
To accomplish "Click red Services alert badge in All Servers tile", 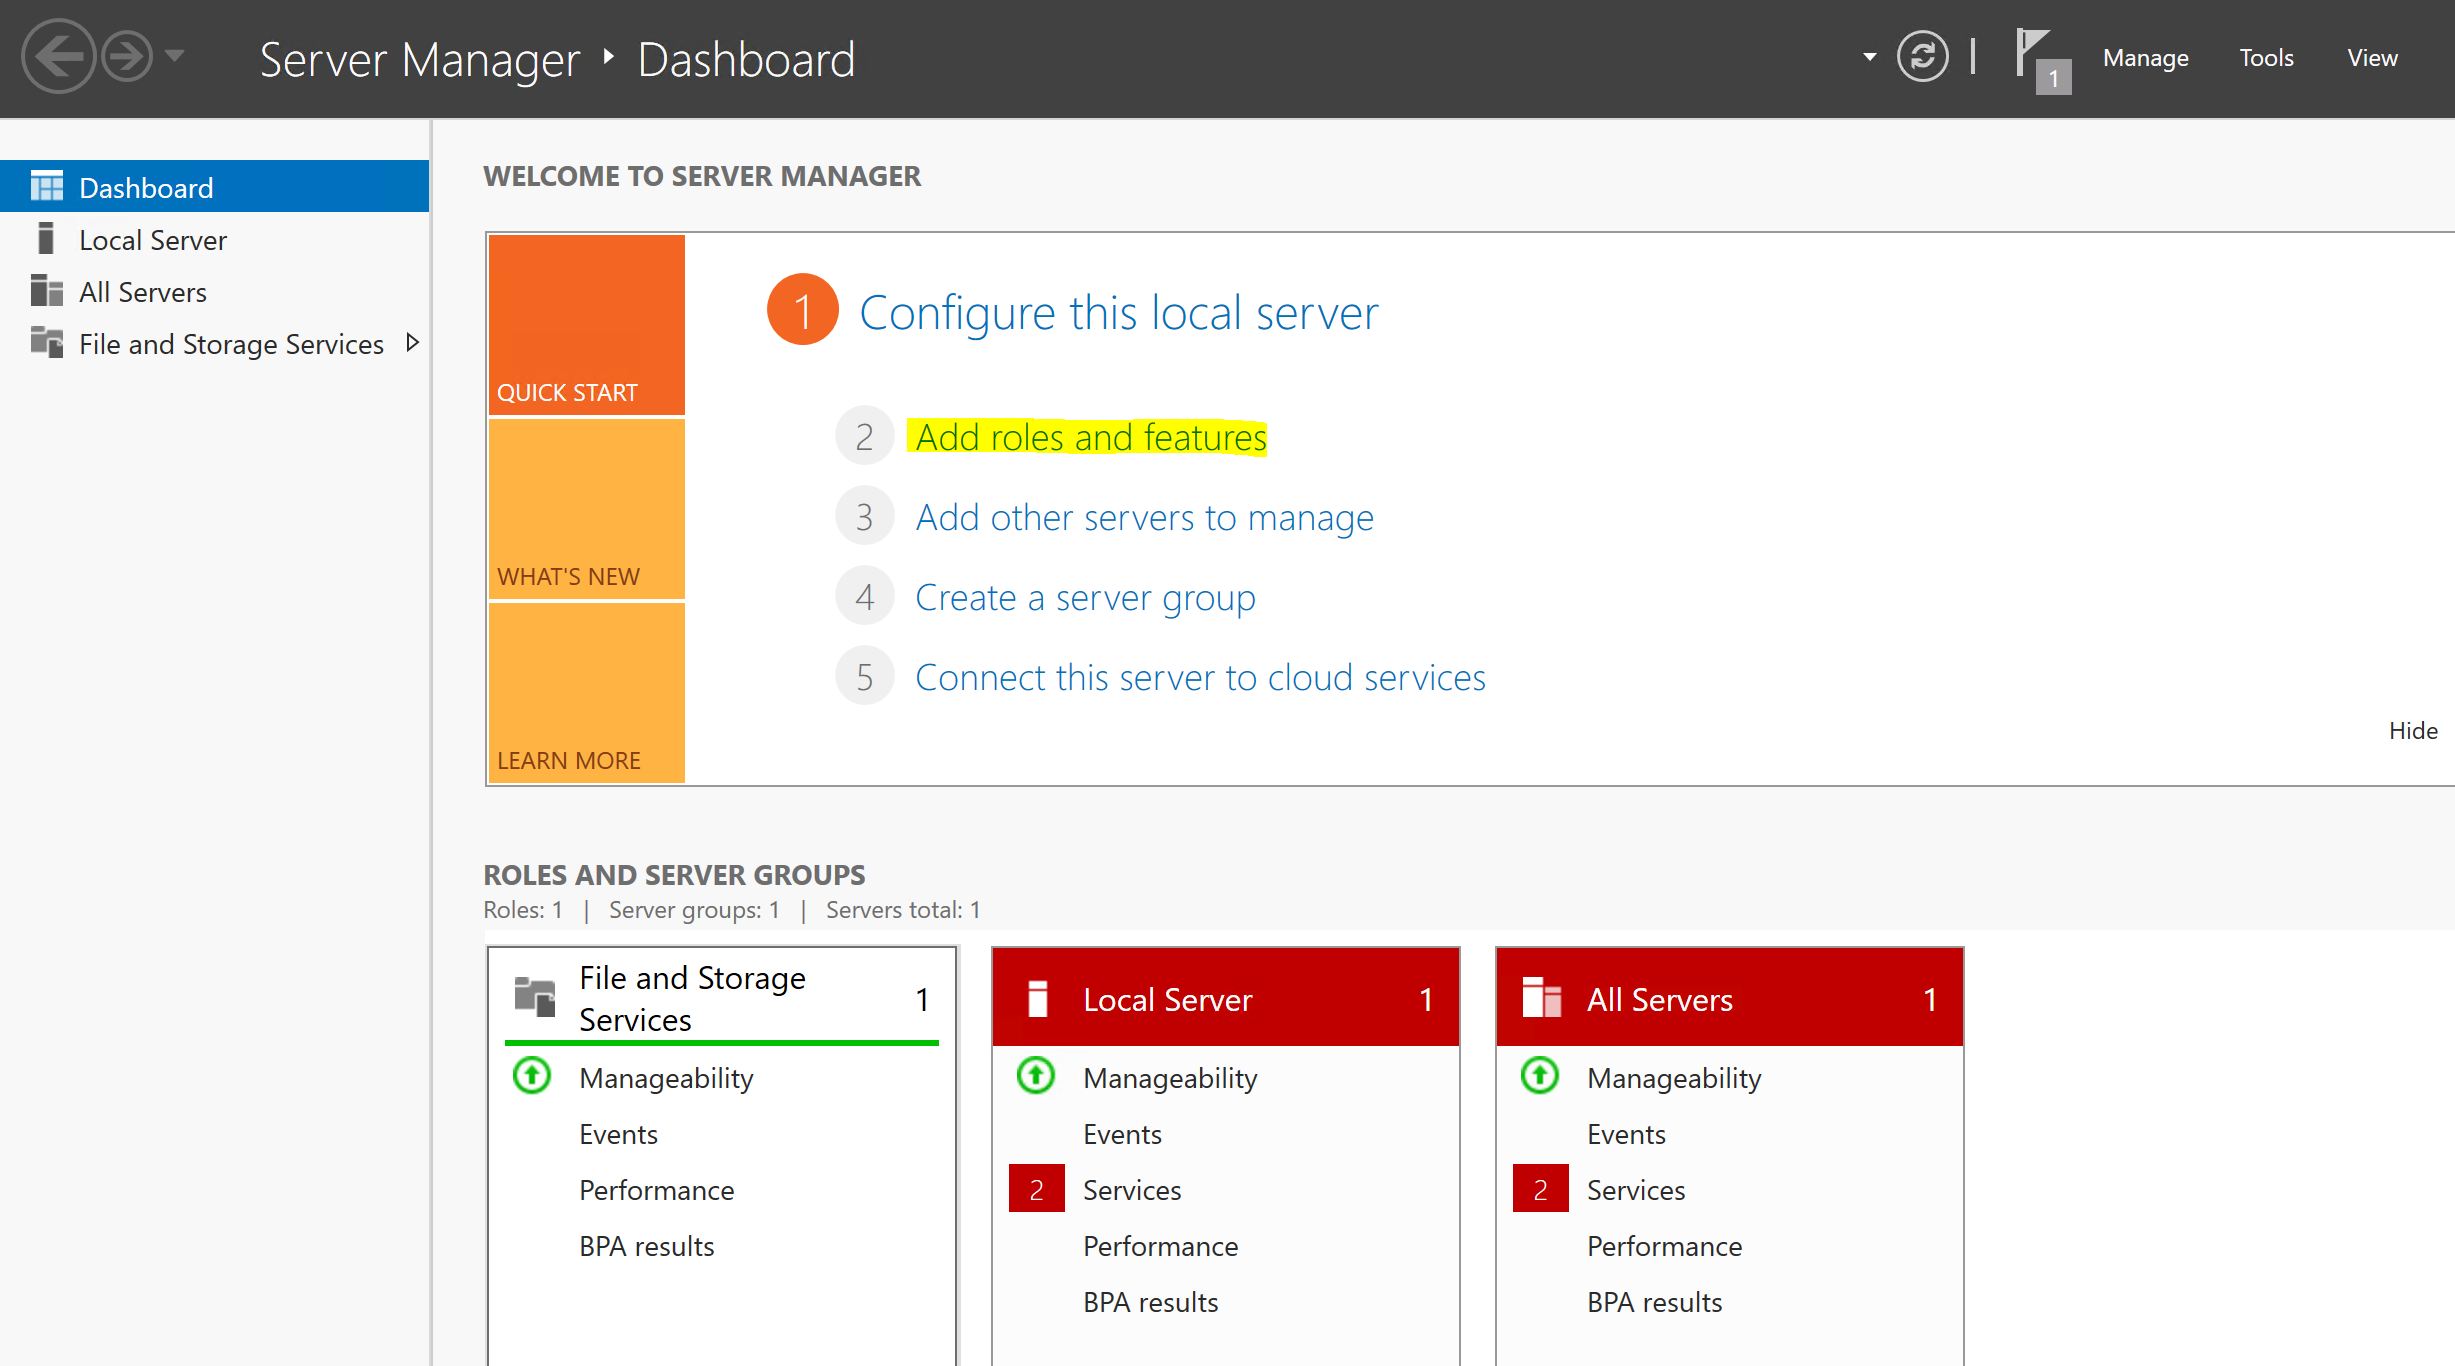I will tap(1540, 1189).
